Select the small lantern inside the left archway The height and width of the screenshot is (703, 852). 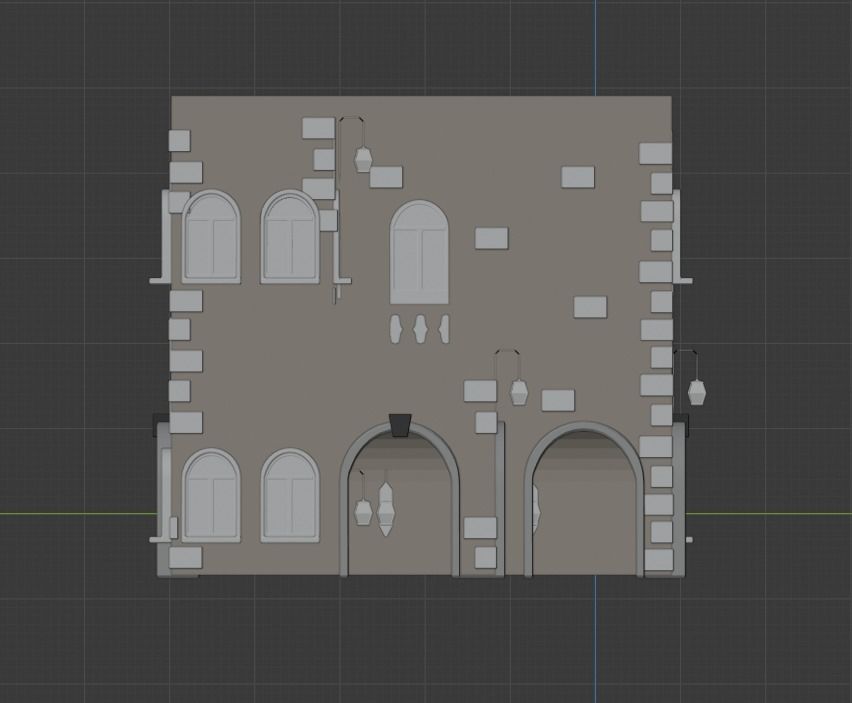pyautogui.click(x=362, y=512)
